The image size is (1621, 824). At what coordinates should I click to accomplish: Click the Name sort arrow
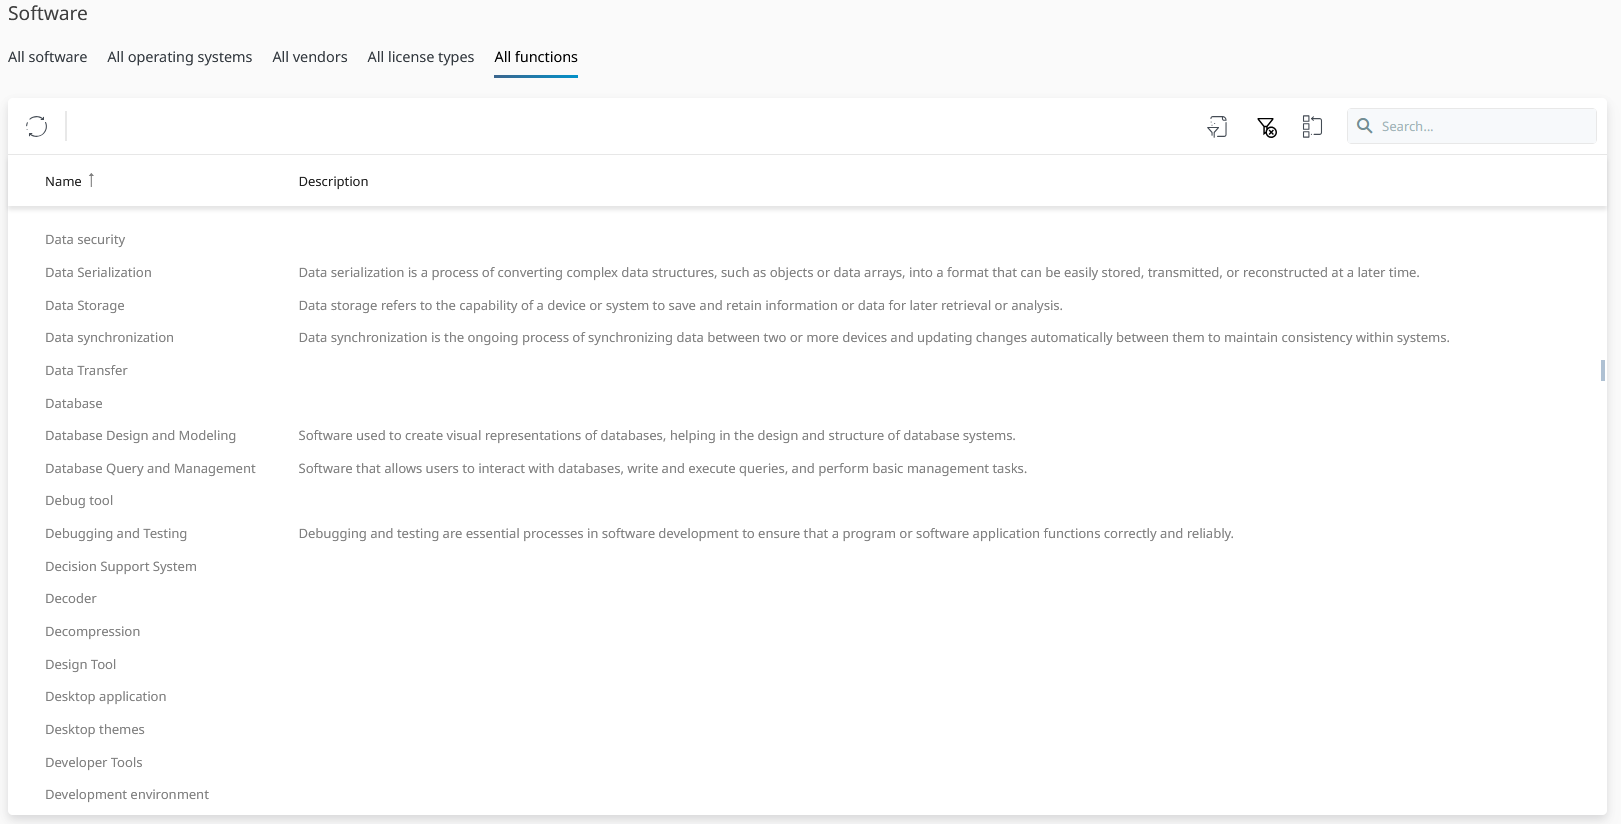91,180
